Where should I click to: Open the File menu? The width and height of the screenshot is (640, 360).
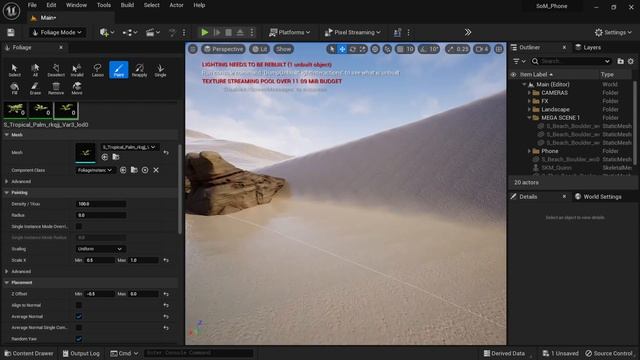(32, 5)
